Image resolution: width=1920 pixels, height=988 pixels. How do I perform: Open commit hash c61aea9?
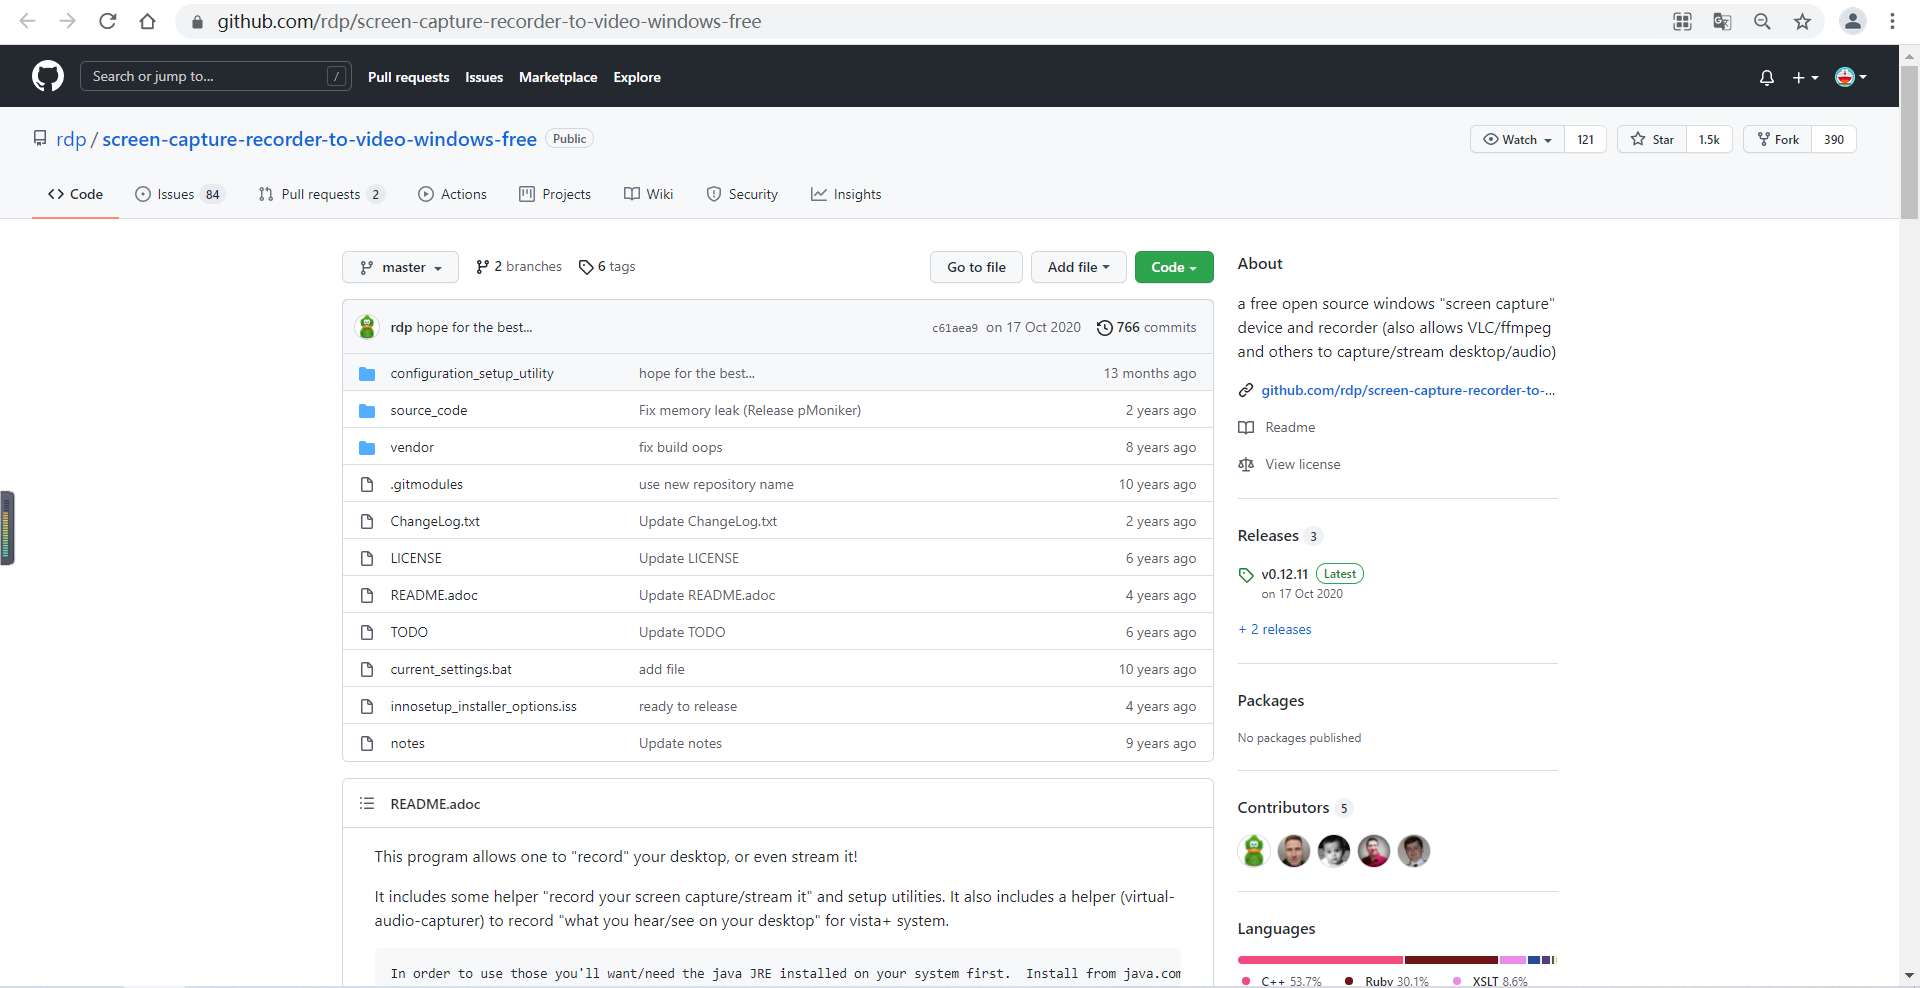955,328
